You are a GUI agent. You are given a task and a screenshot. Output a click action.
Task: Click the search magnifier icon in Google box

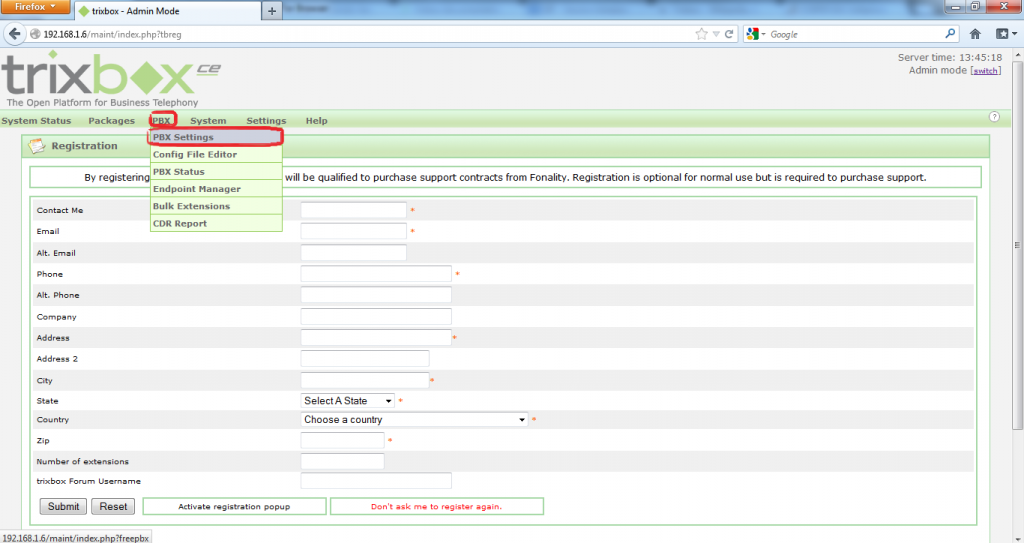click(950, 33)
